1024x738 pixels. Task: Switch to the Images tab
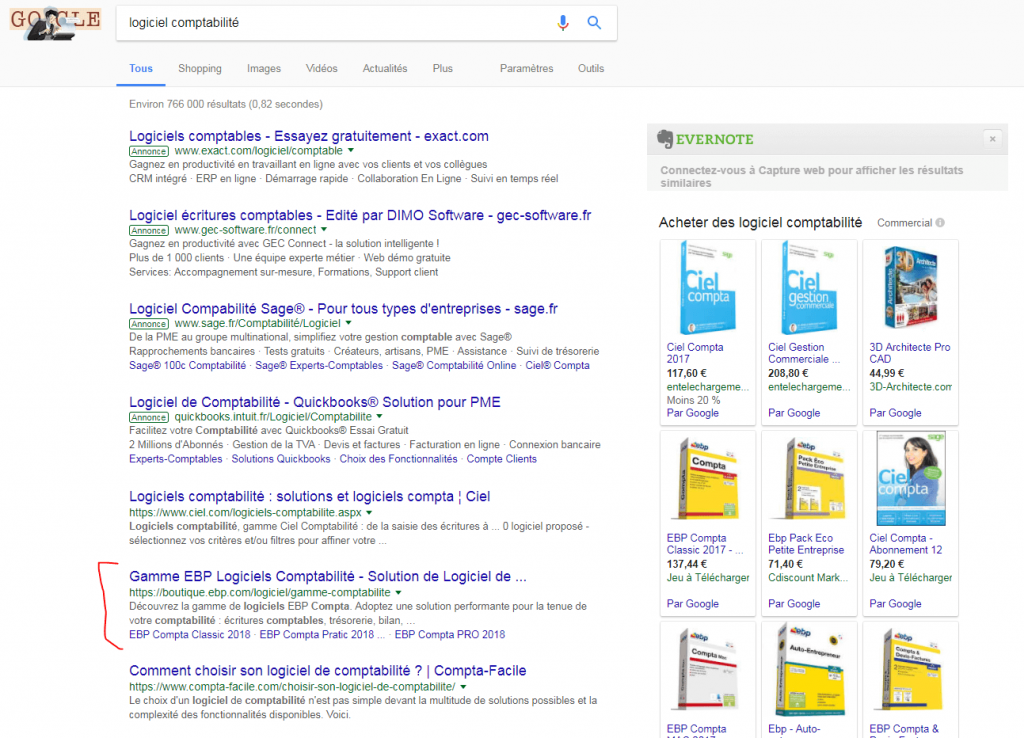tap(264, 69)
